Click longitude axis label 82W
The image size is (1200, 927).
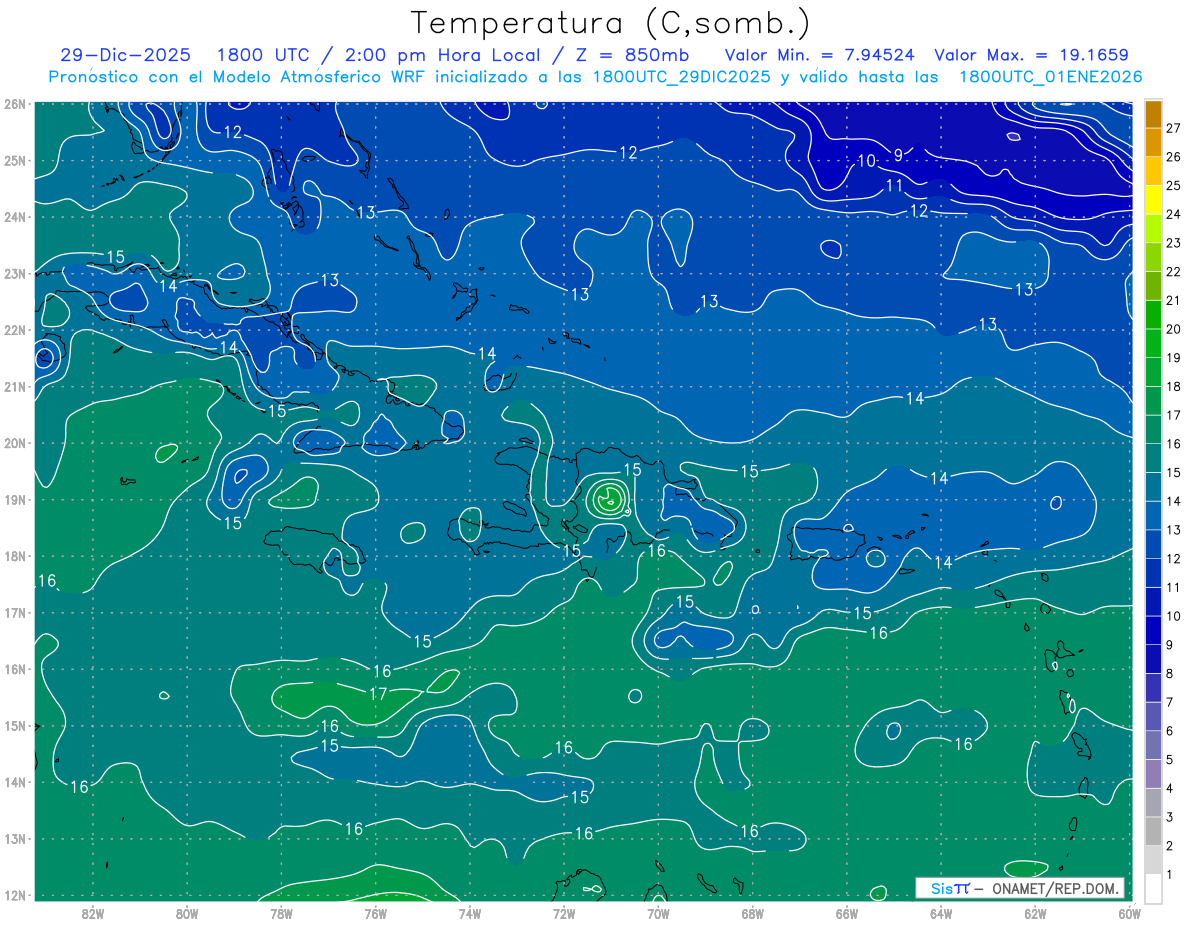(x=93, y=913)
